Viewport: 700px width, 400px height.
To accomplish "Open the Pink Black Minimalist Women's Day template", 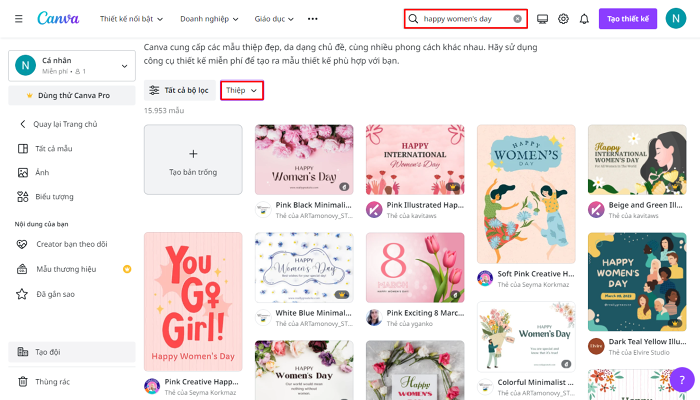I will point(304,159).
